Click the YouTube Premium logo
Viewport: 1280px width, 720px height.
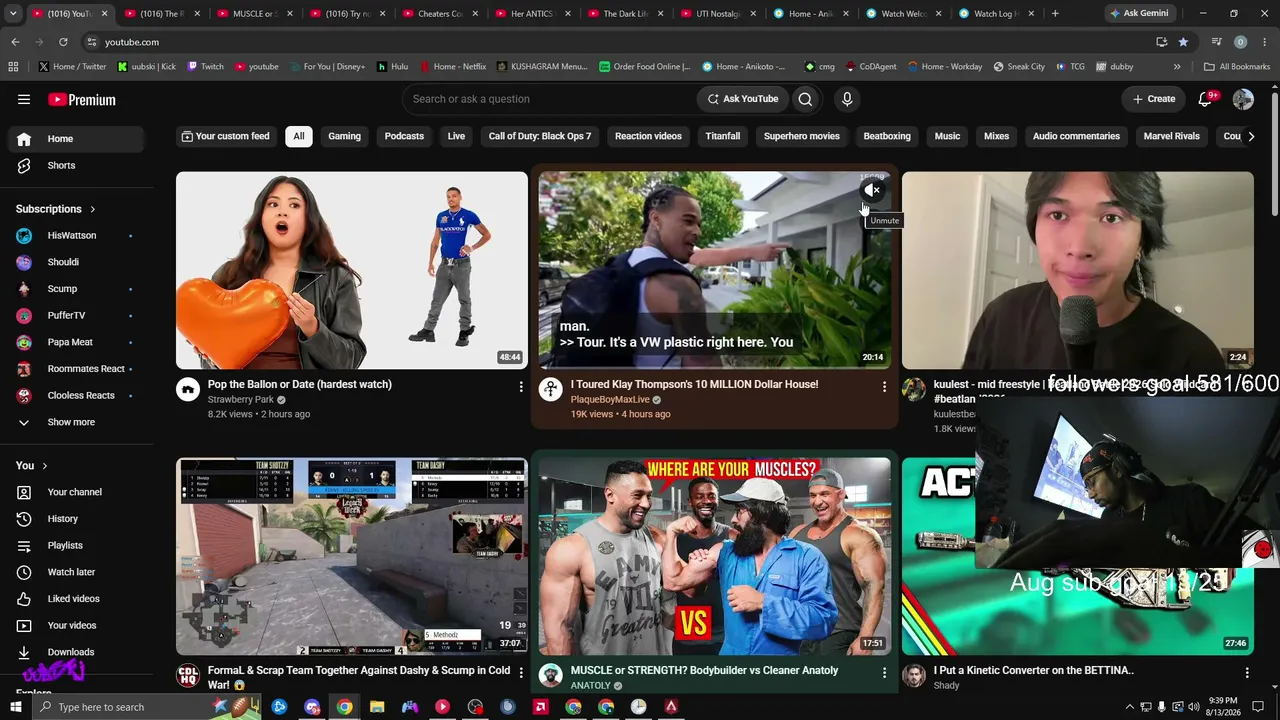tap(82, 99)
